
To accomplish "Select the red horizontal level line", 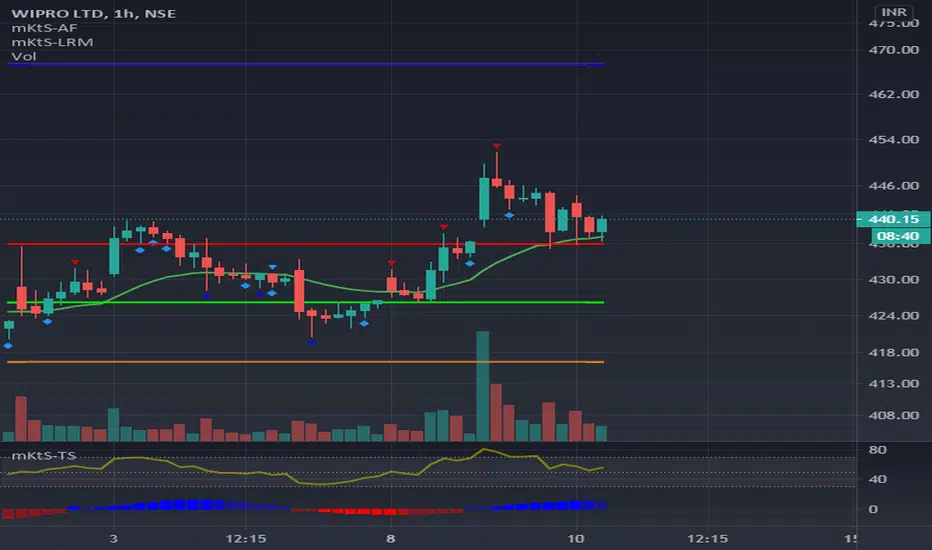I will pyautogui.click(x=306, y=244).
